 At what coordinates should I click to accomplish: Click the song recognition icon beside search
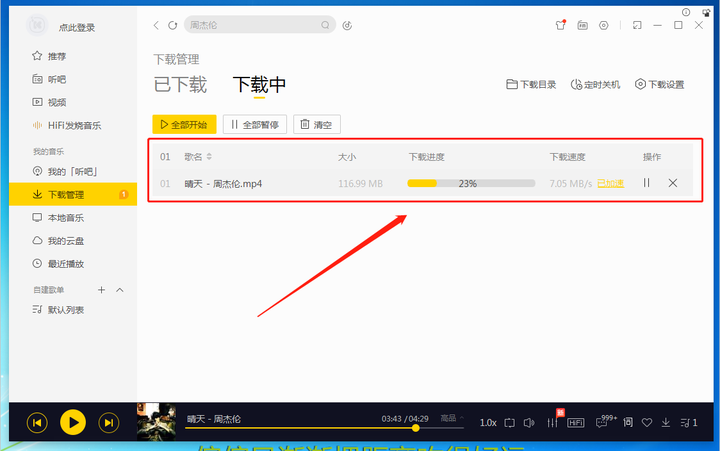click(347, 26)
